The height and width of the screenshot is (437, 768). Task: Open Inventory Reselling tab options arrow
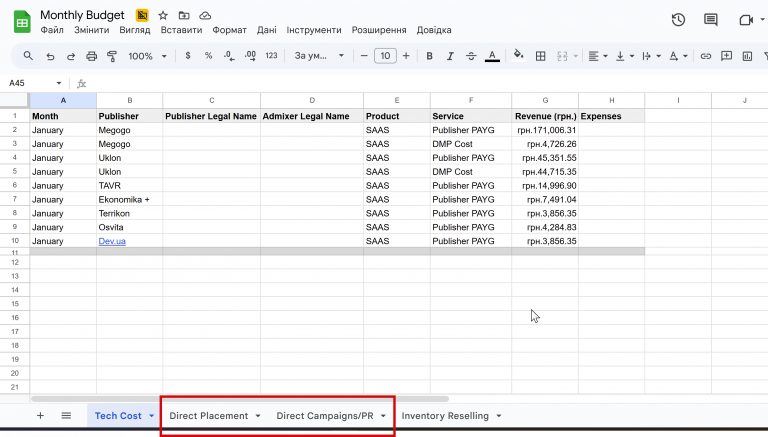(499, 415)
